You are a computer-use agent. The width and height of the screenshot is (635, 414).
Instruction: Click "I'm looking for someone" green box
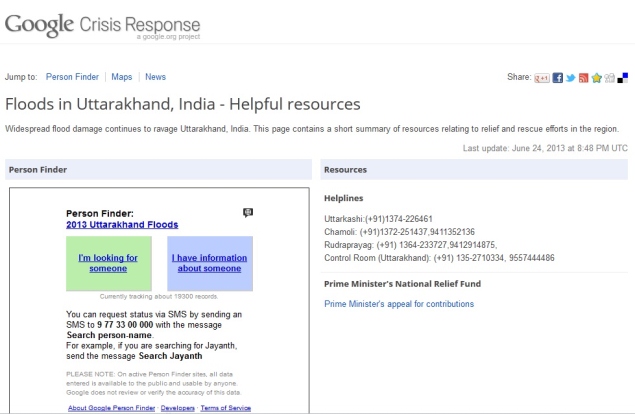tap(109, 263)
